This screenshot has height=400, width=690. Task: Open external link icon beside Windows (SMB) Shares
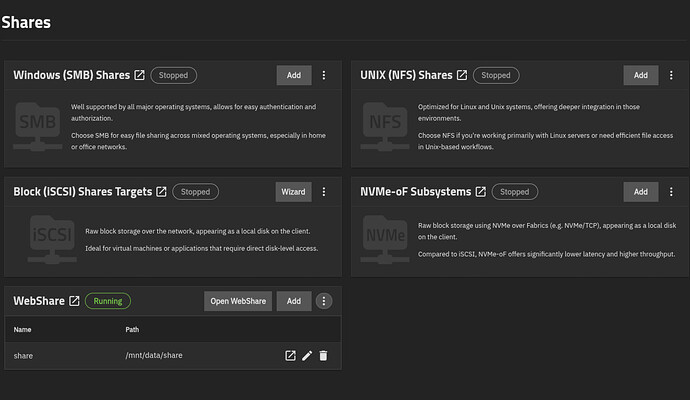(140, 75)
